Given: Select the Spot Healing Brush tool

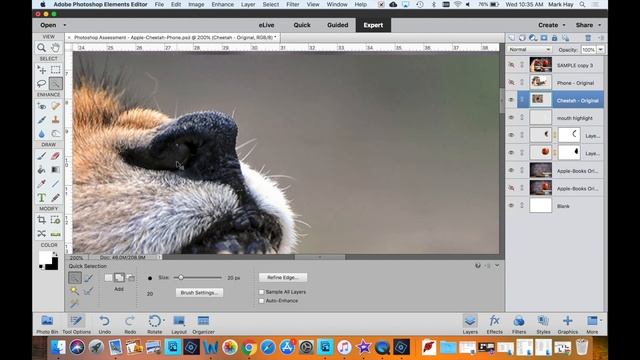Looking at the screenshot, I should pyautogui.click(x=56, y=106).
